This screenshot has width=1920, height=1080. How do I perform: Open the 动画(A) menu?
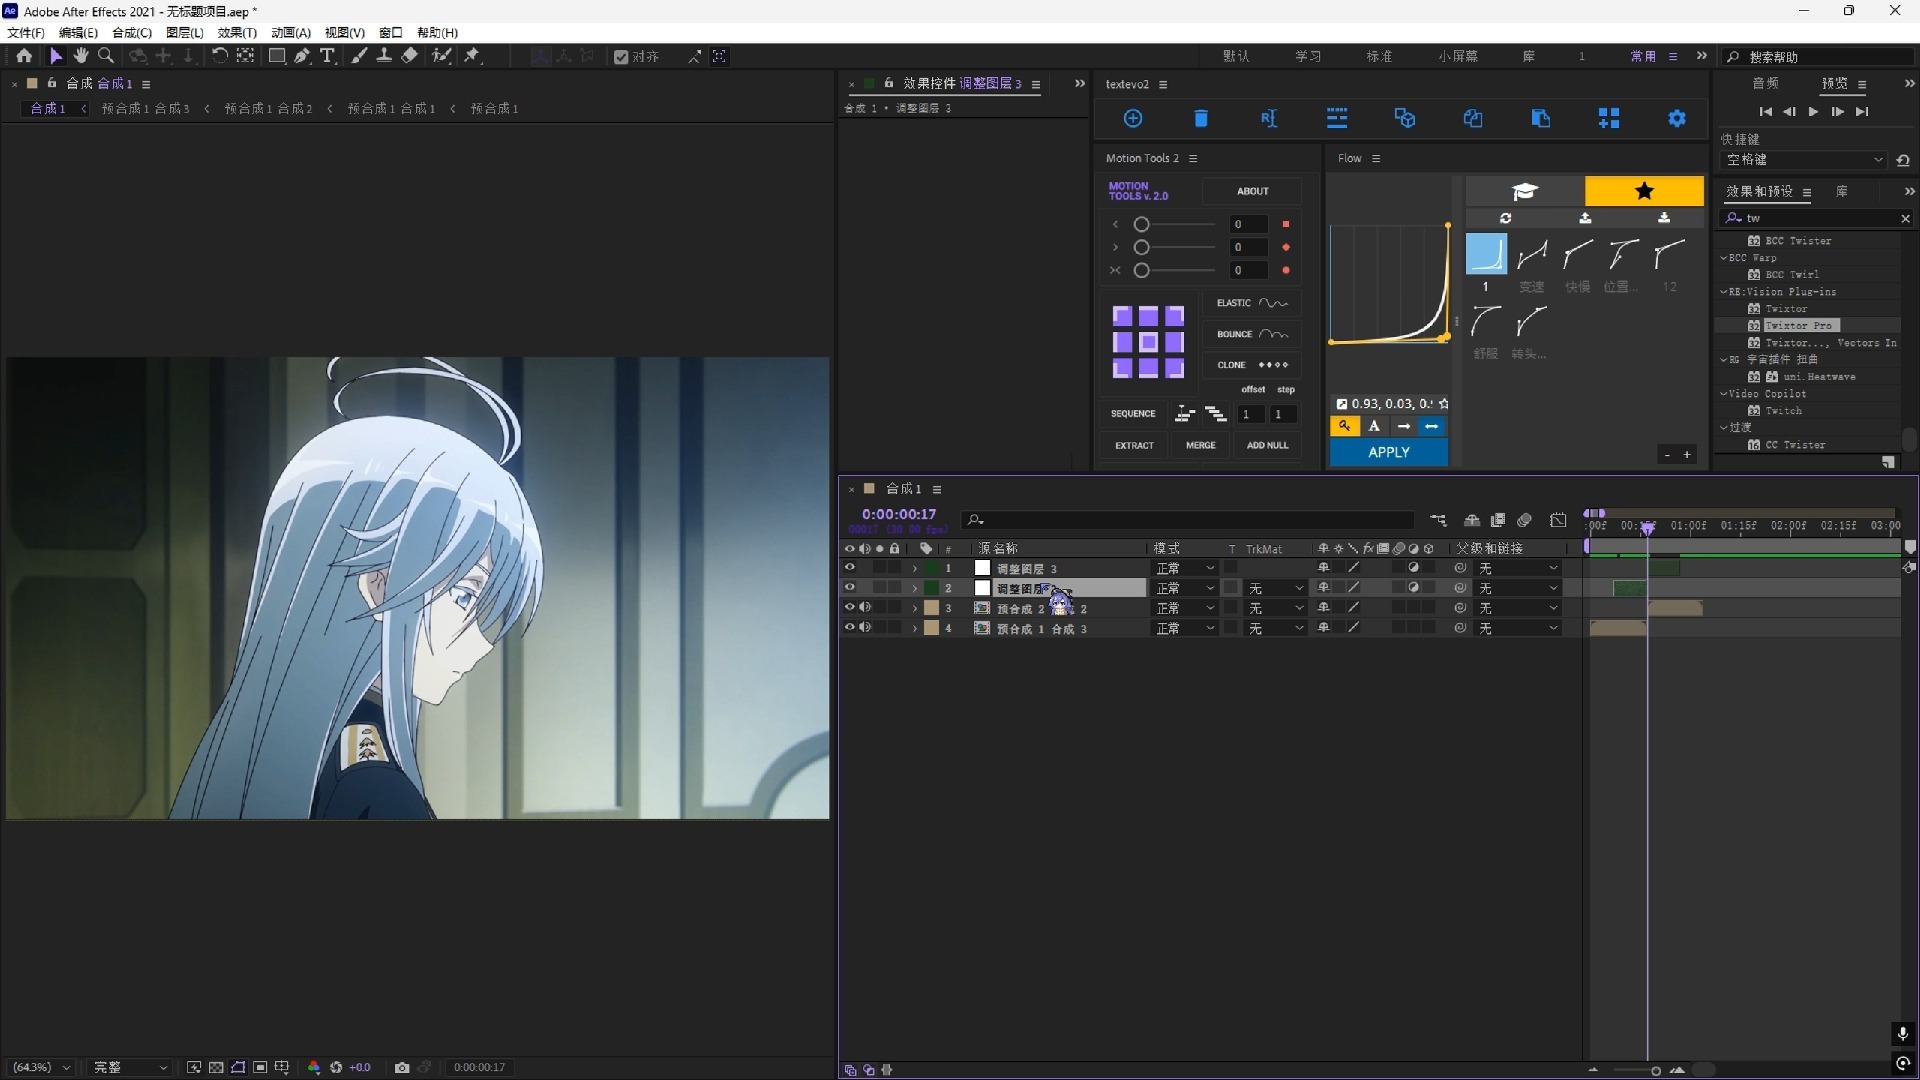click(x=290, y=33)
